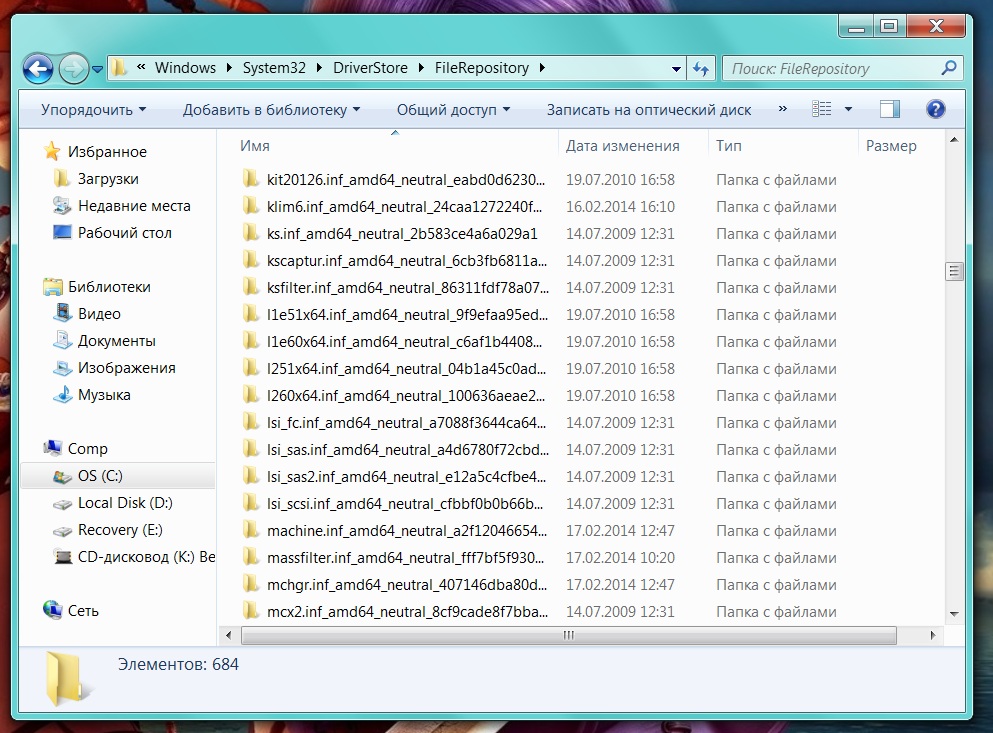Select the lsi_fc.inf_amd64_neutral folder name

point(406,423)
